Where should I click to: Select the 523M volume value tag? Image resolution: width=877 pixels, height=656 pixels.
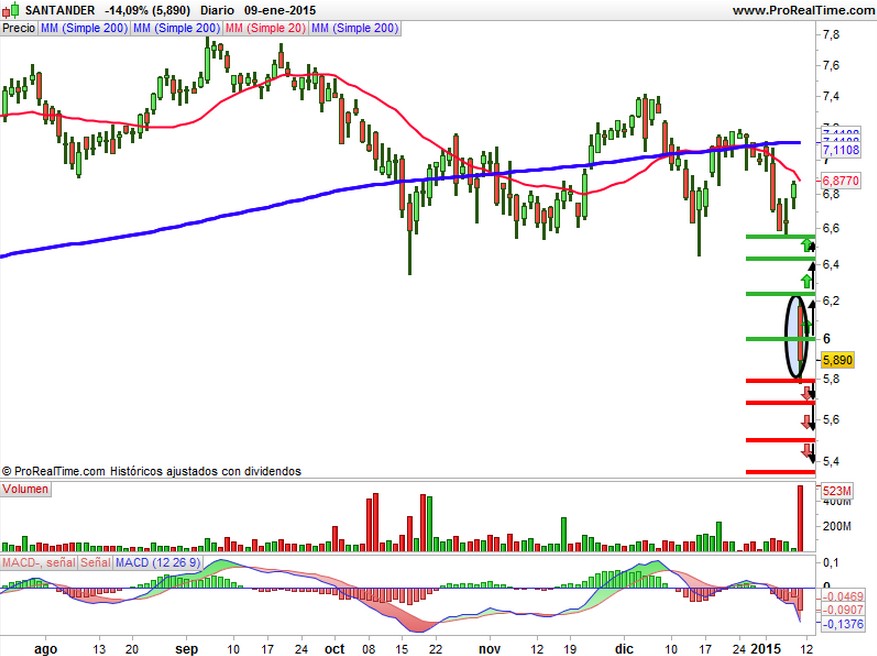[x=837, y=491]
